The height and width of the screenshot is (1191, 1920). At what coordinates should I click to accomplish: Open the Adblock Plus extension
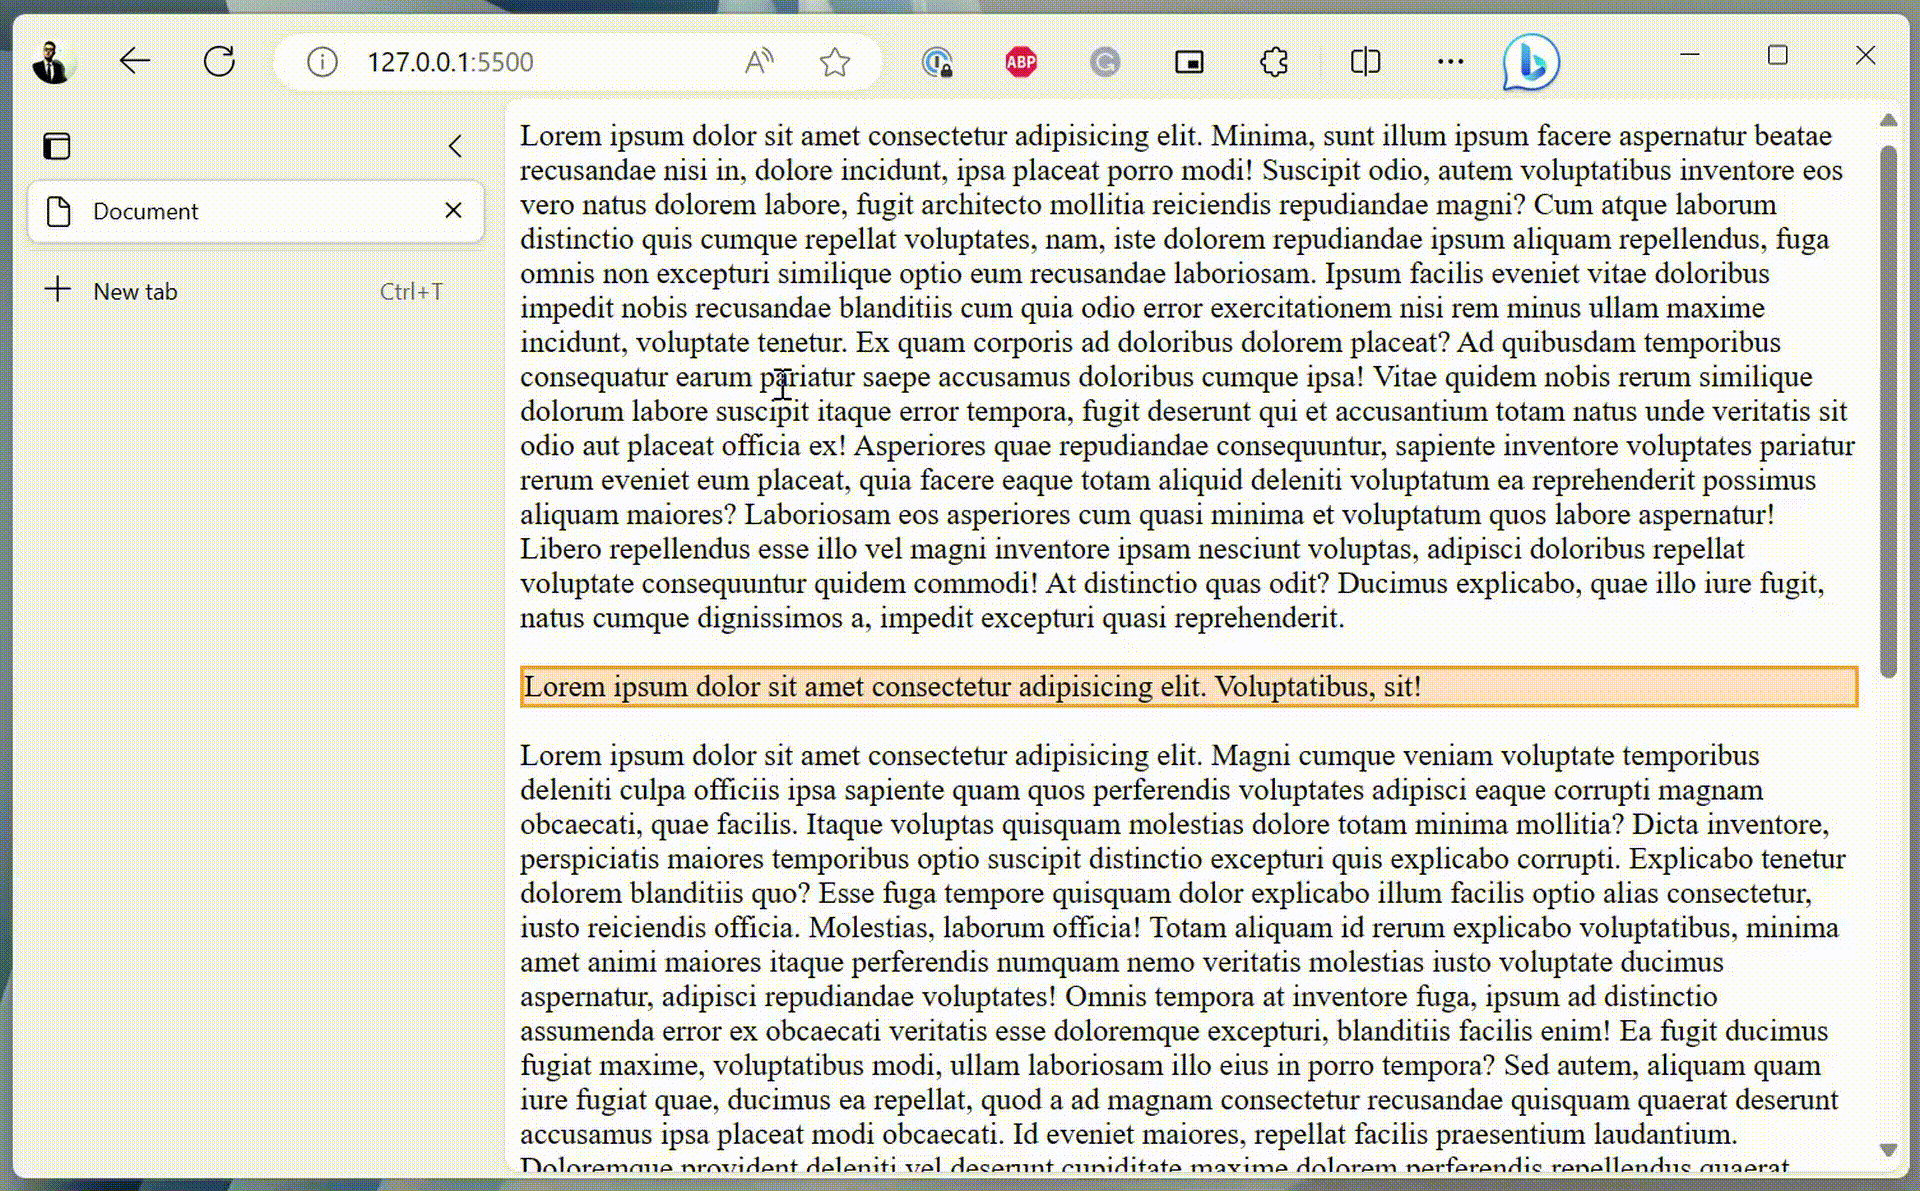[1021, 62]
